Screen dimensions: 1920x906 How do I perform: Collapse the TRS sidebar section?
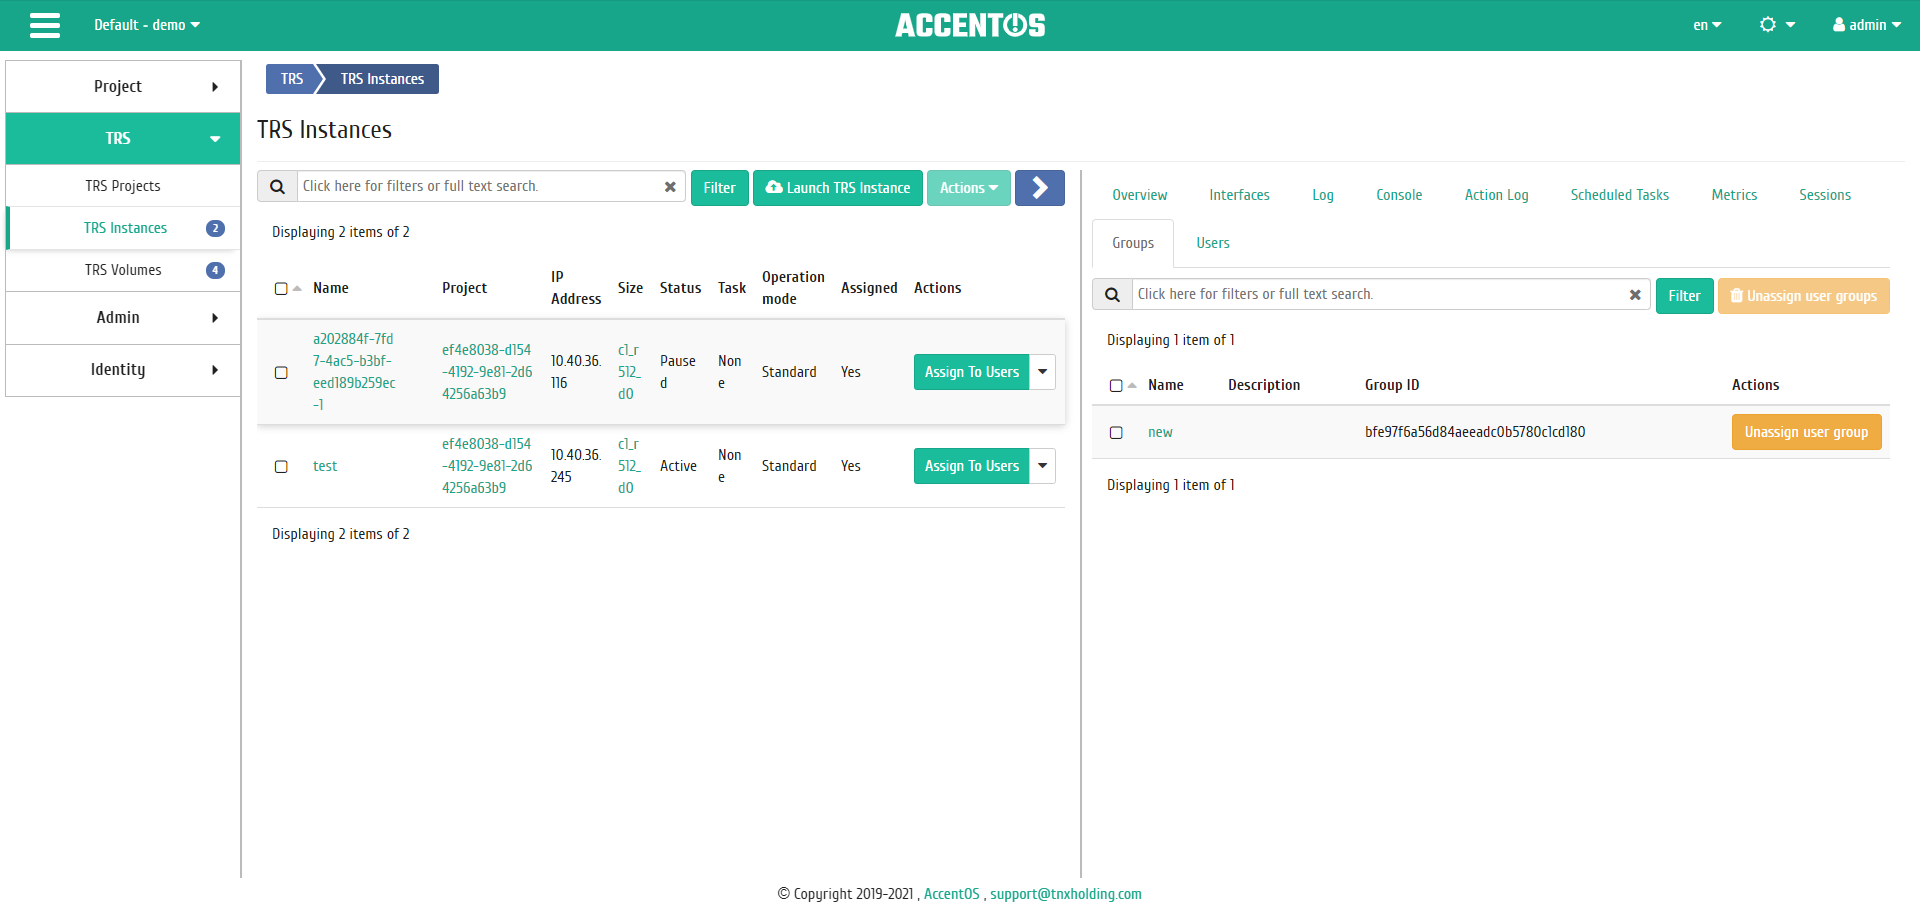coord(123,138)
